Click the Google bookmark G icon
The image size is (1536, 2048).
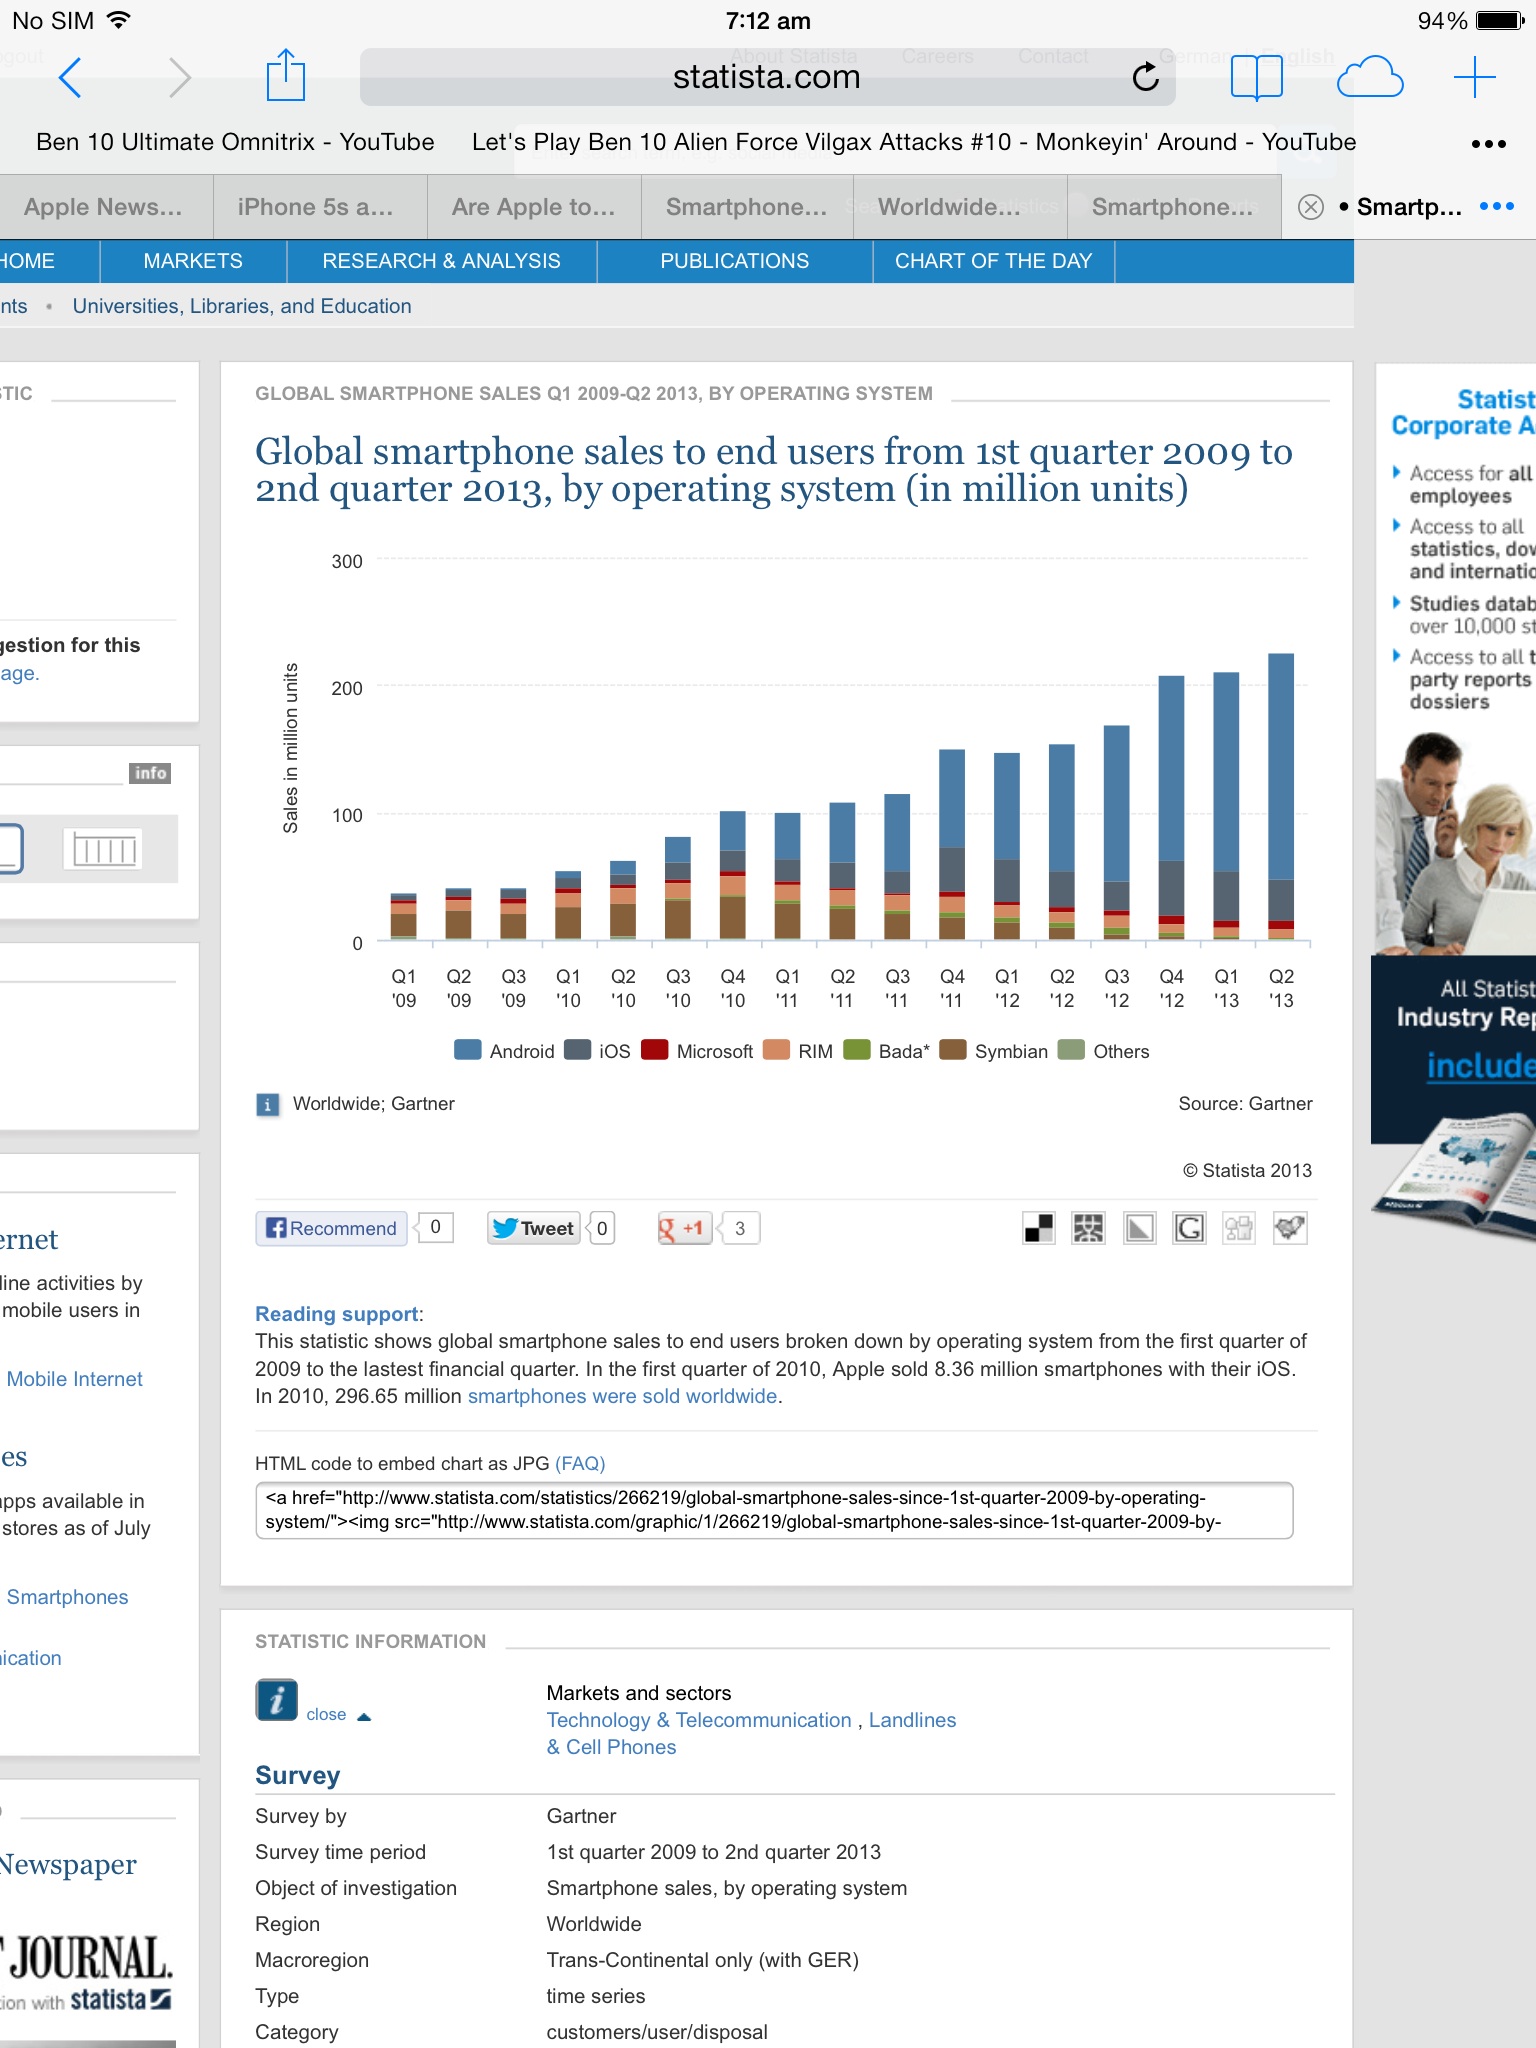click(x=1189, y=1228)
